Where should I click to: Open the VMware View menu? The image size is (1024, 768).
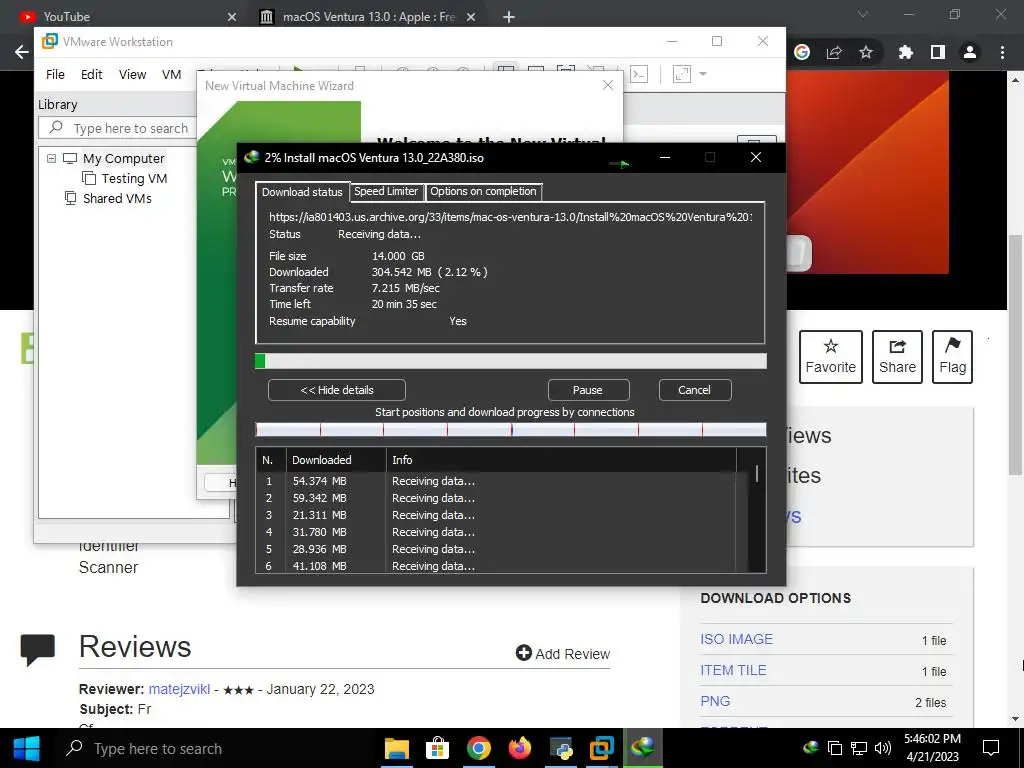click(132, 74)
